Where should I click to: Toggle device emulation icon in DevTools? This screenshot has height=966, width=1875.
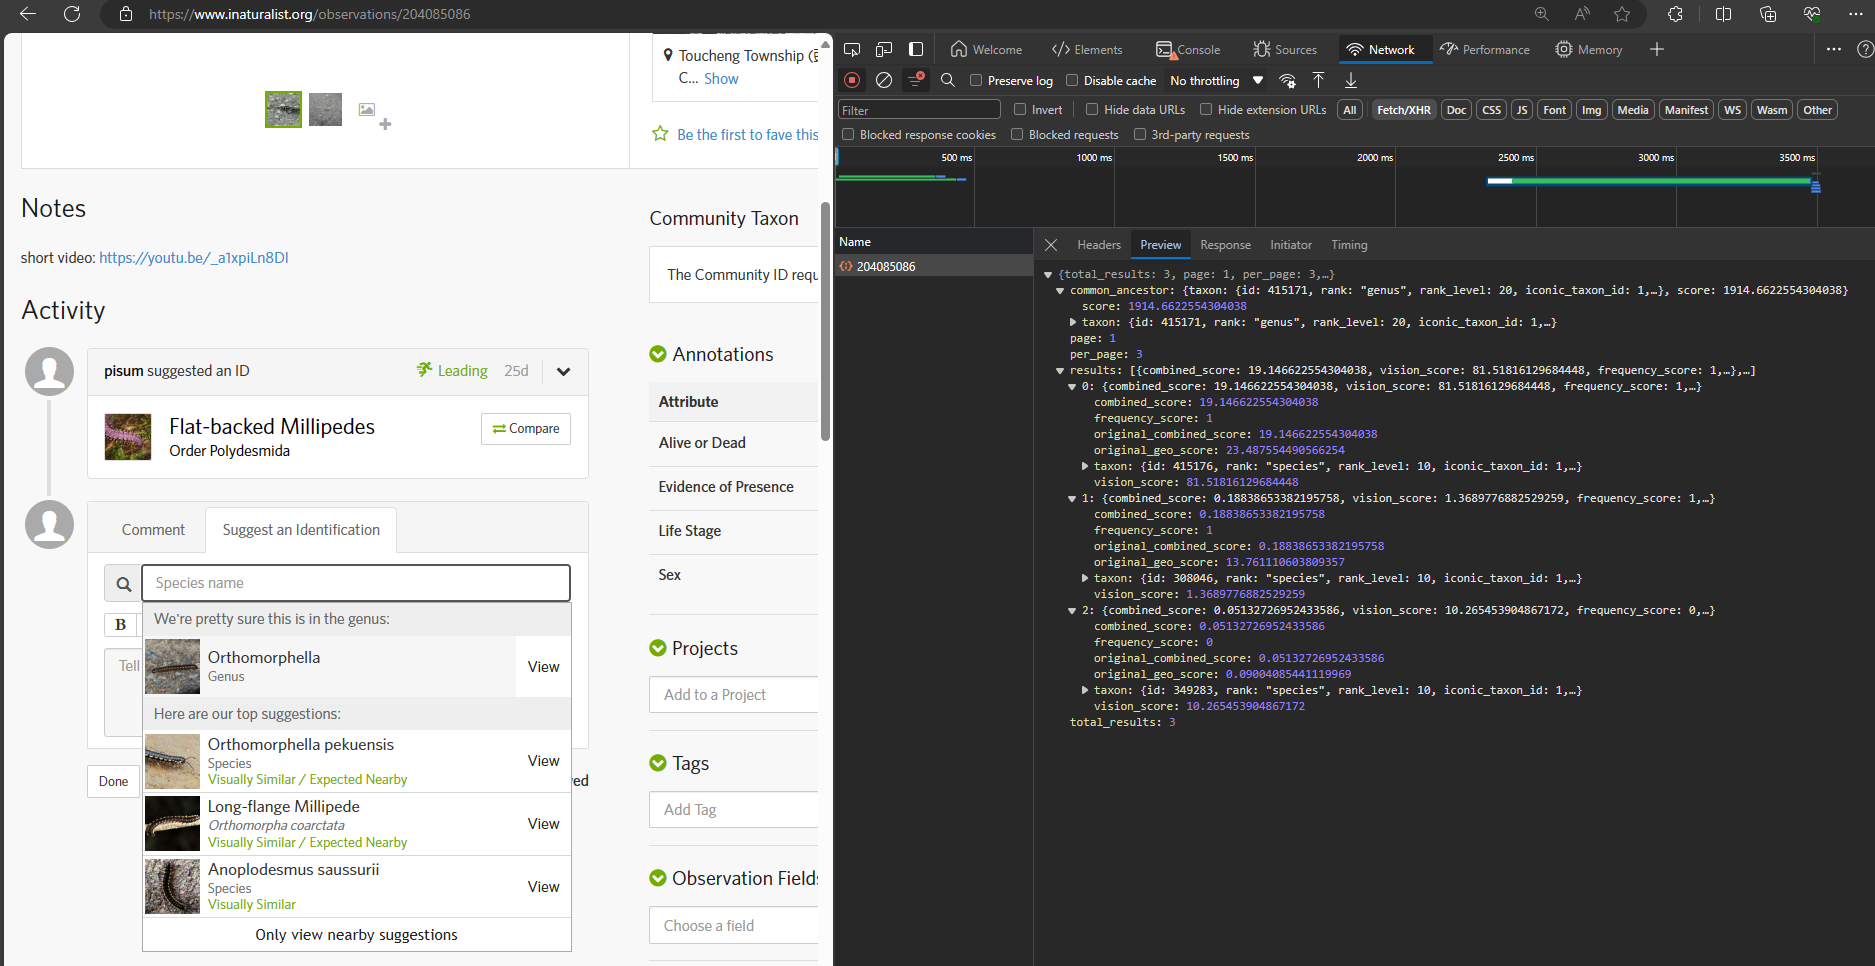tap(884, 49)
